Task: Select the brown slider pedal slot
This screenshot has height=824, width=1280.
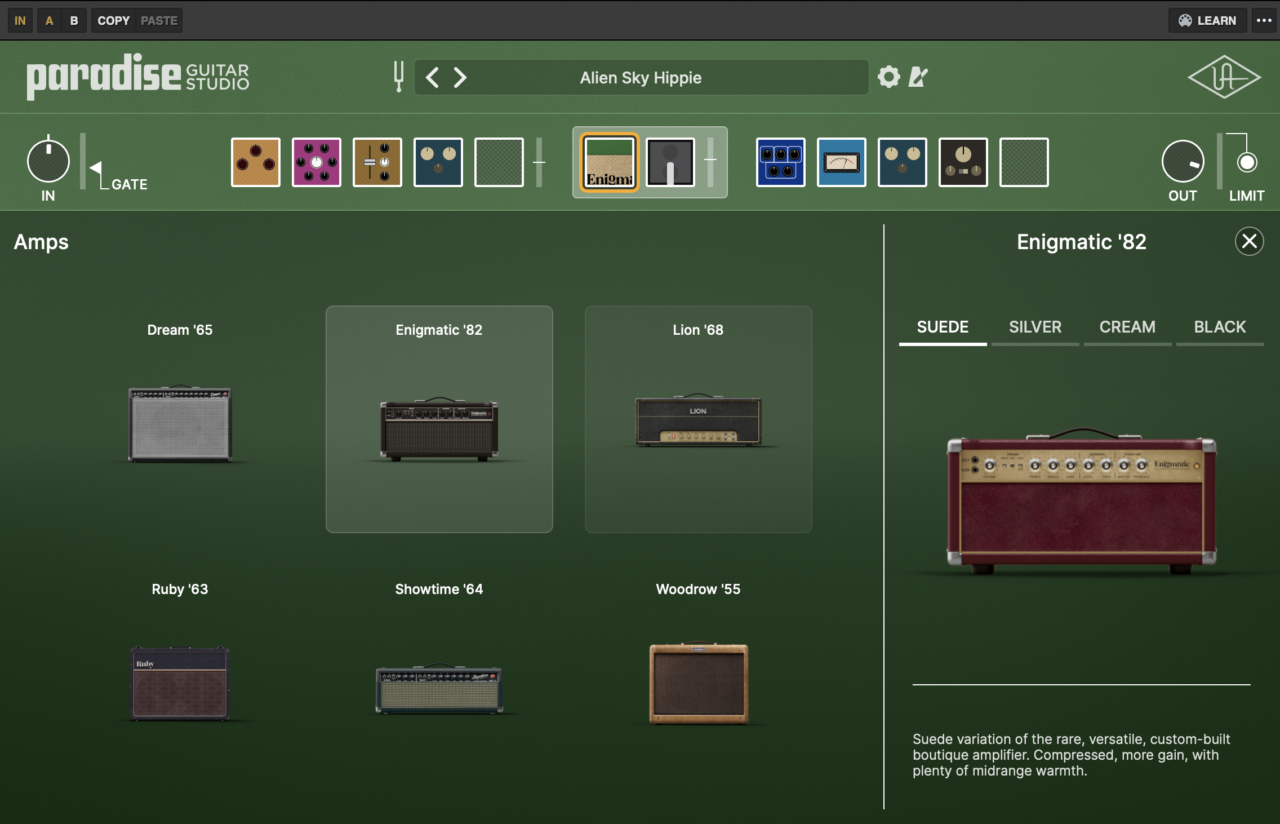Action: (x=377, y=162)
